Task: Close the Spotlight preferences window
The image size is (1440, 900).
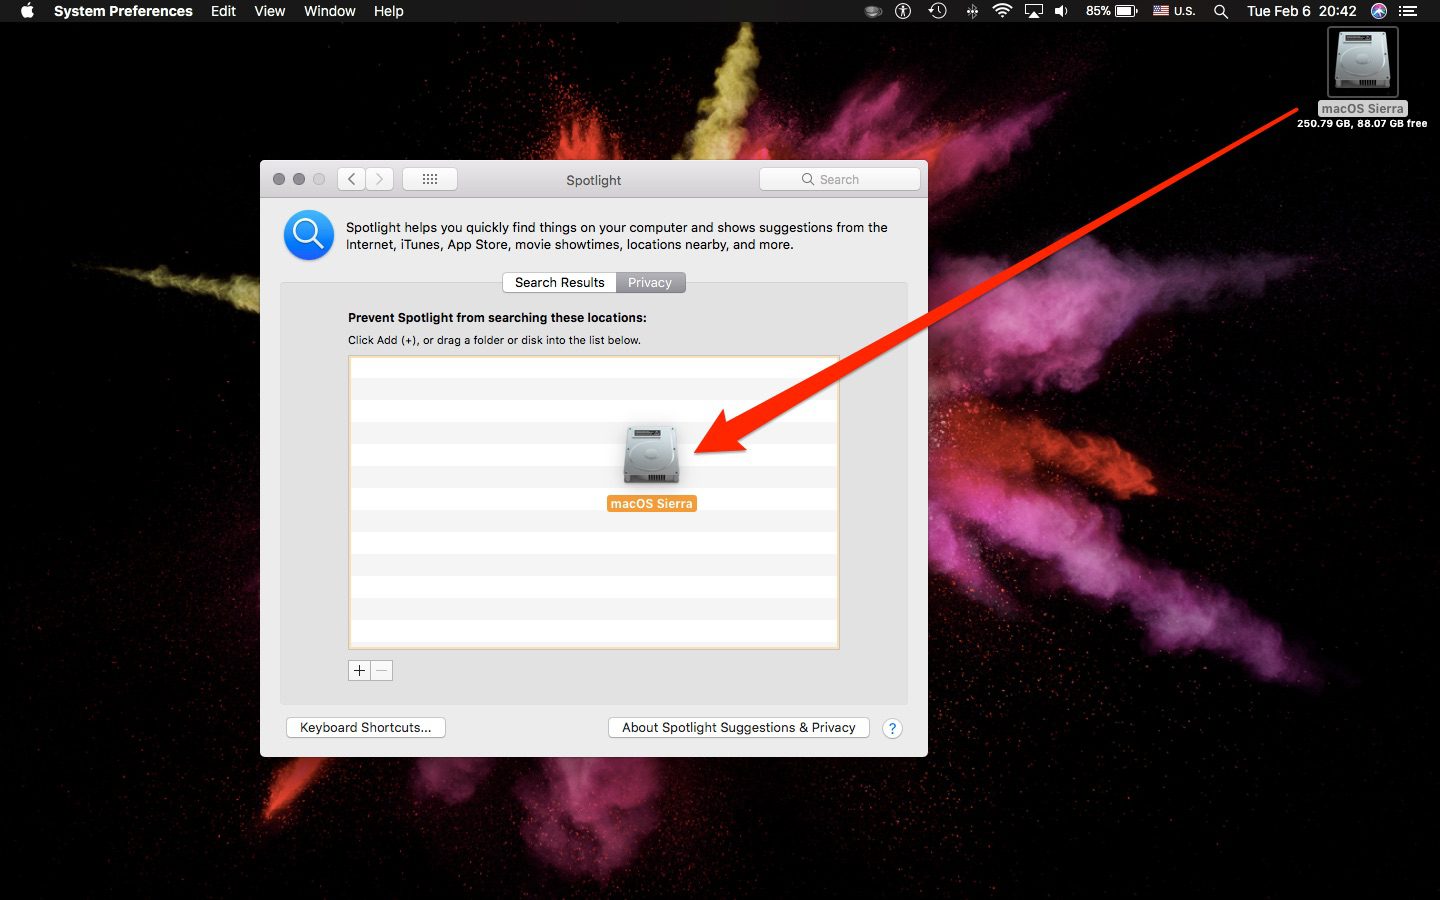Action: [x=279, y=179]
